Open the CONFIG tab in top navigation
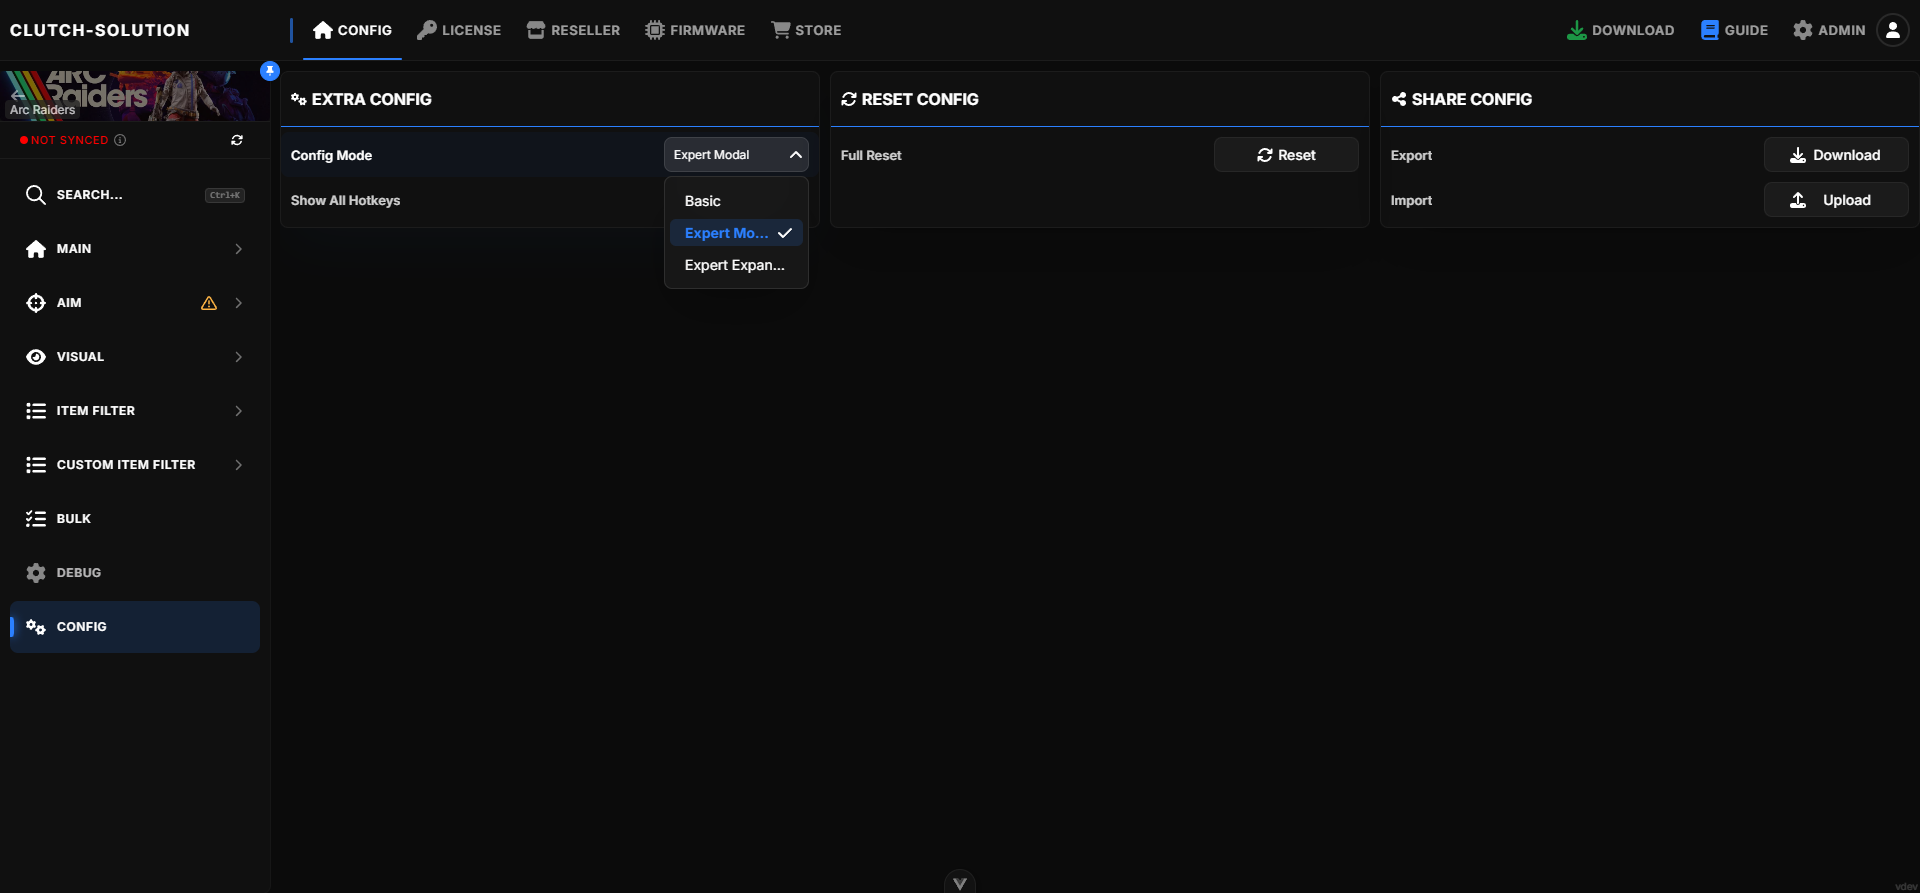This screenshot has height=893, width=1920. (352, 30)
